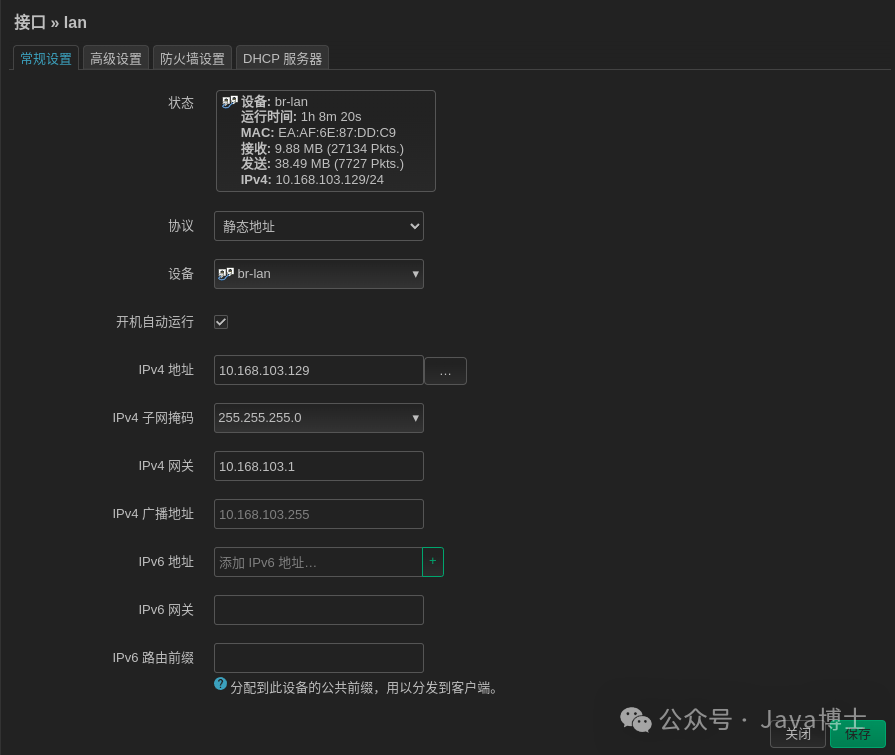Click the "..." button beside IPv4 地址
The image size is (895, 755).
[x=445, y=370]
